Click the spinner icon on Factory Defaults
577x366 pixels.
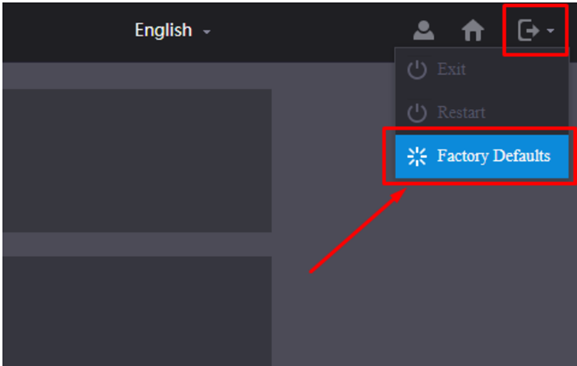[x=417, y=156]
